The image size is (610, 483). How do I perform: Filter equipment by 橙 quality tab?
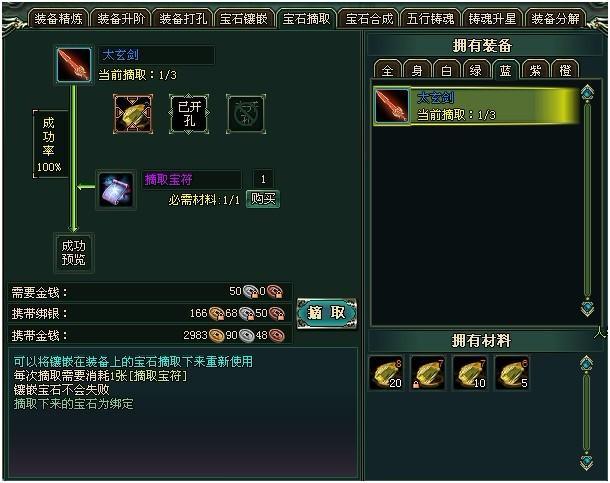pyautogui.click(x=565, y=70)
